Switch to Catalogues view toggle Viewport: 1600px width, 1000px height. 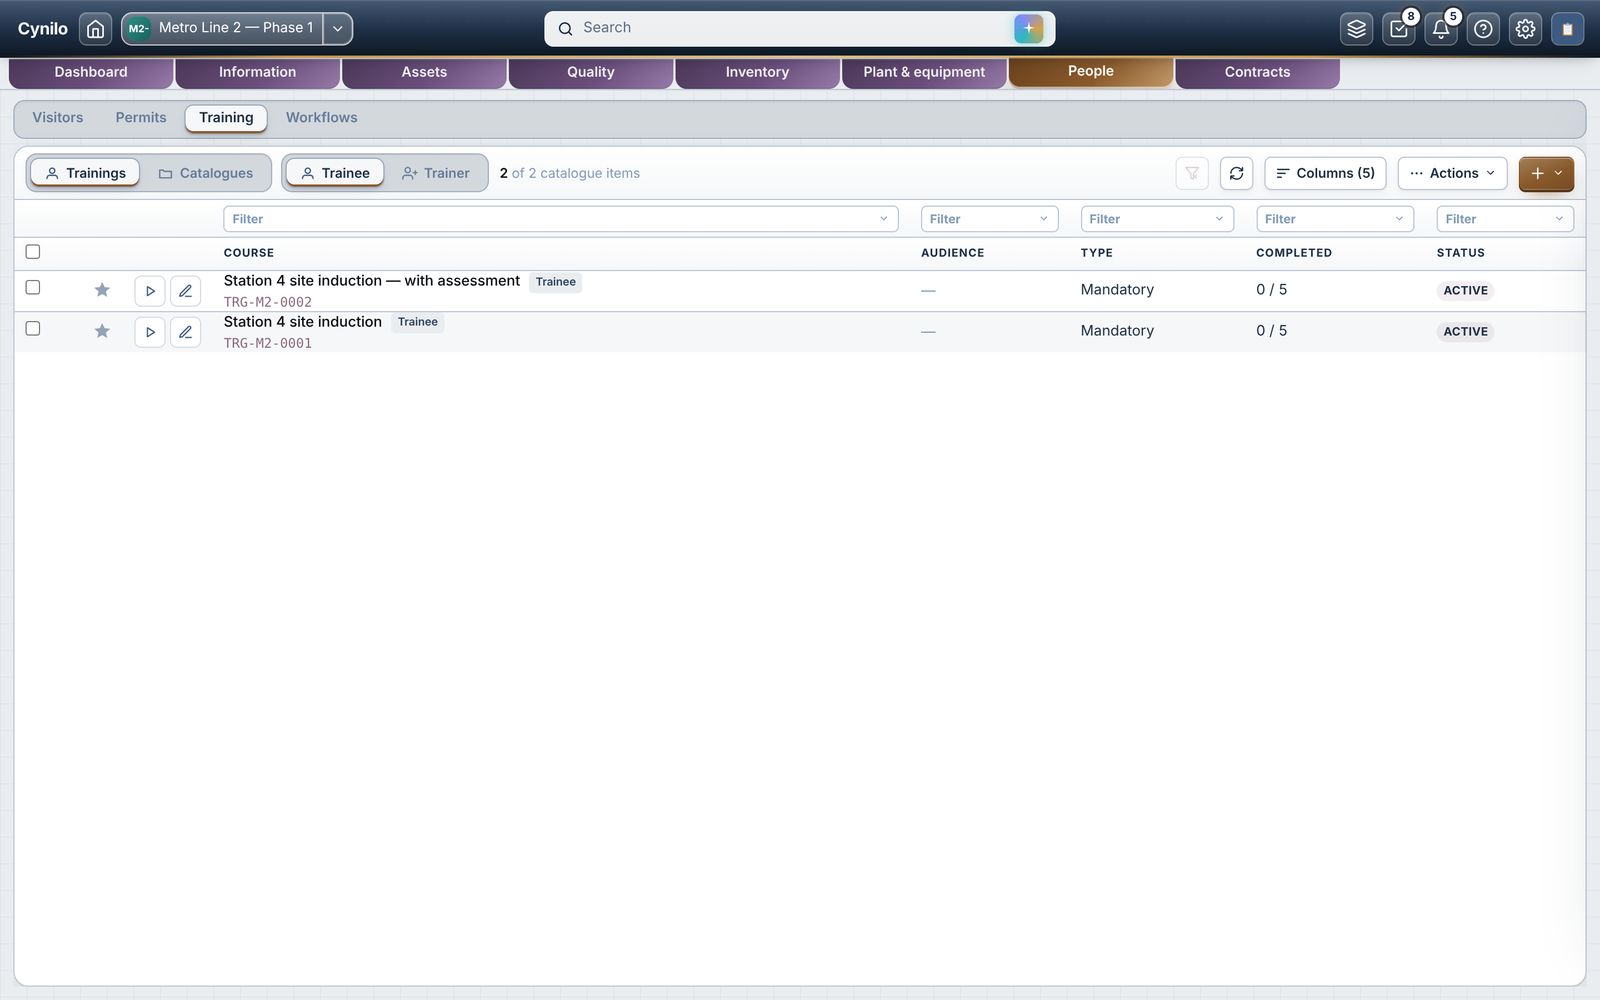pos(206,173)
